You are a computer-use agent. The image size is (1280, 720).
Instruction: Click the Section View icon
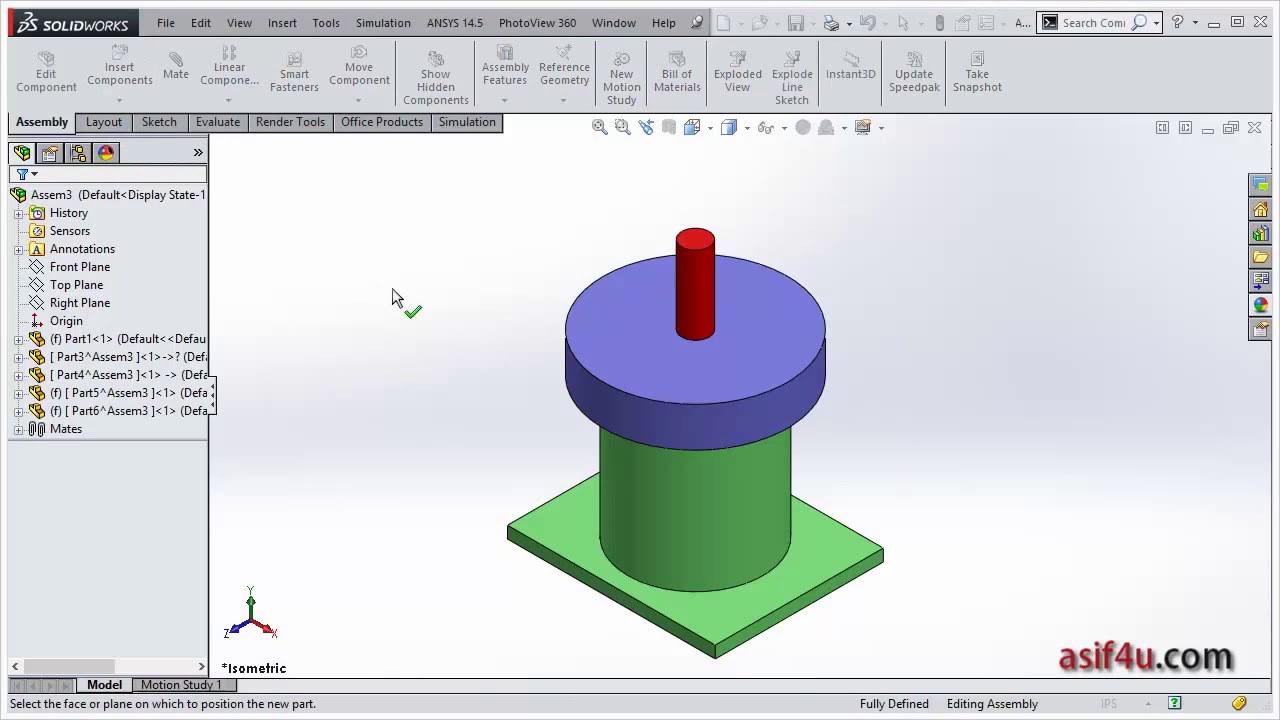[668, 127]
